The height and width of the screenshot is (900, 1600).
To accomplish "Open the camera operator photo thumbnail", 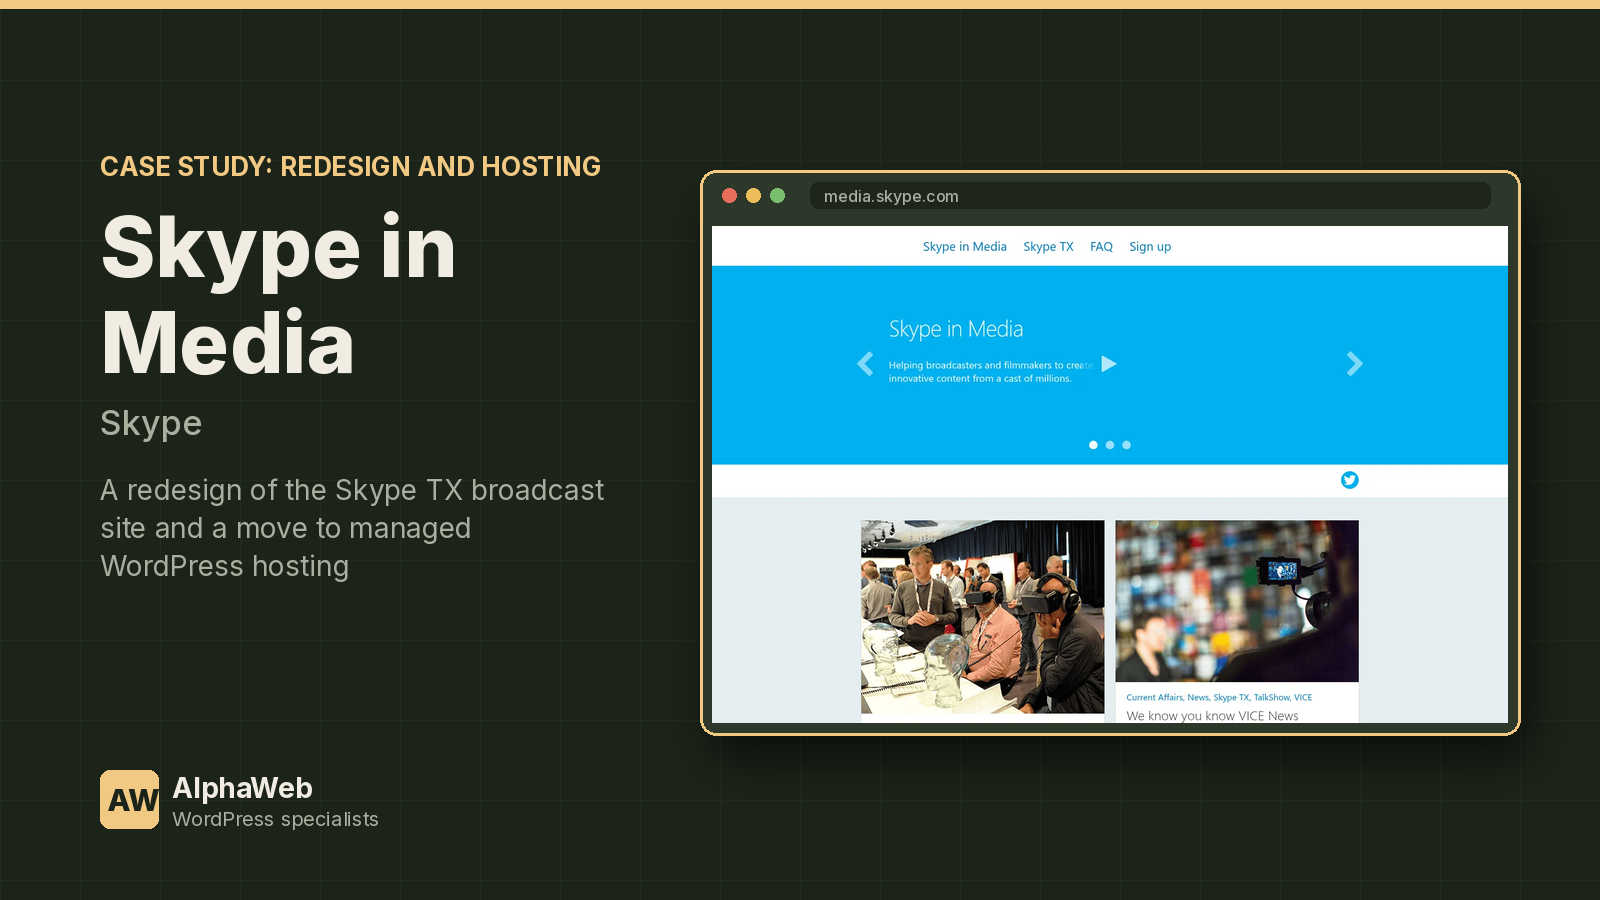I will click(x=1237, y=601).
